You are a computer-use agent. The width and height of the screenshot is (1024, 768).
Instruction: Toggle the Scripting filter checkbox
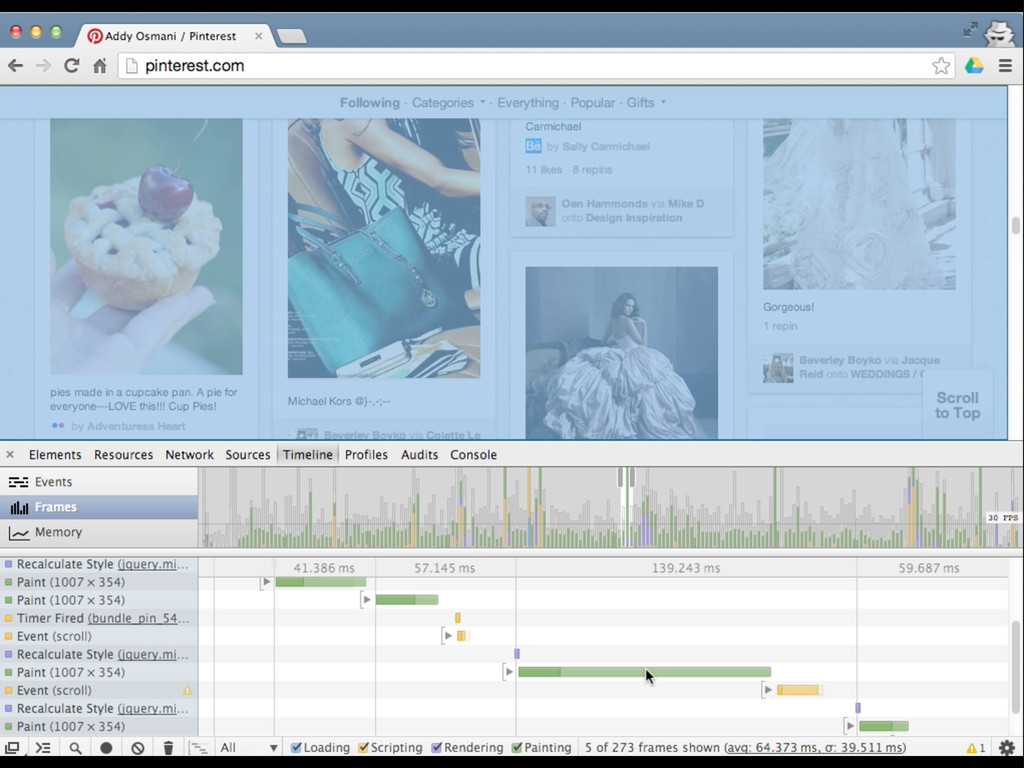pos(364,748)
